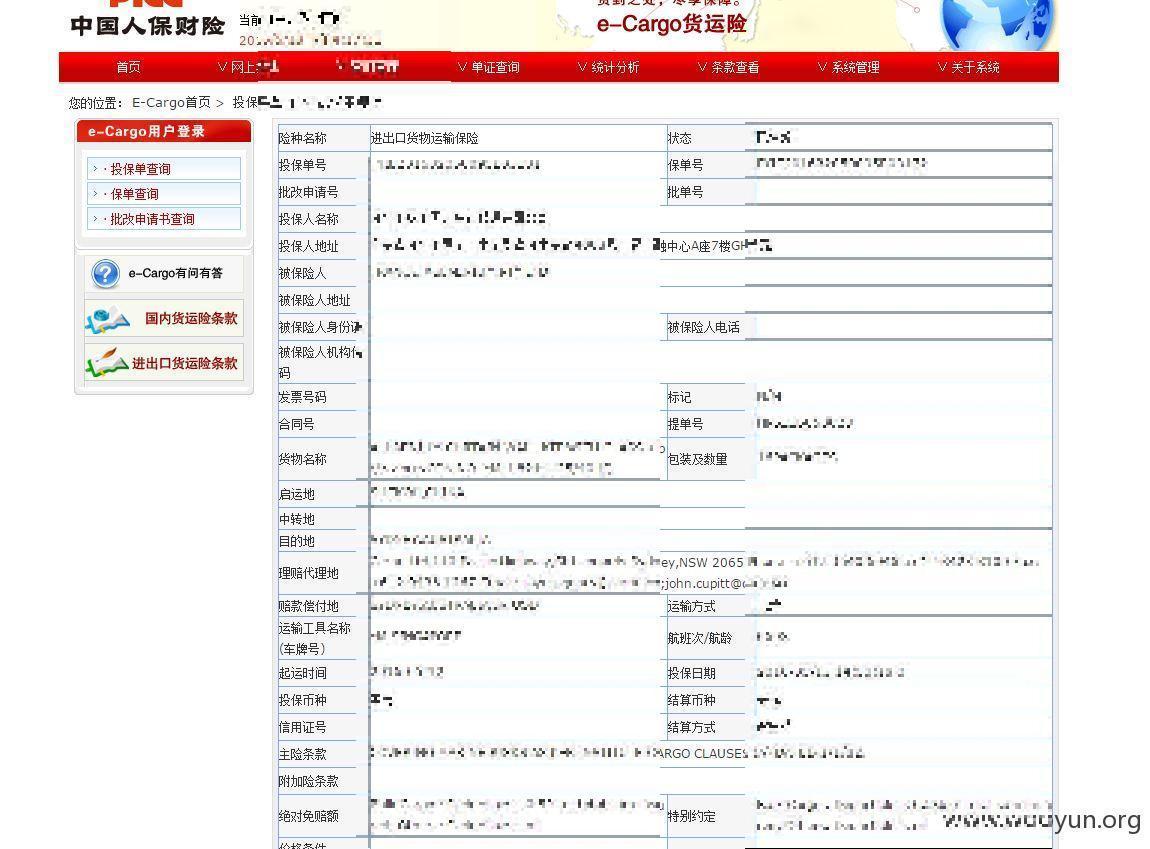Click the 结算方式 label
The image size is (1150, 849).
[x=692, y=727]
